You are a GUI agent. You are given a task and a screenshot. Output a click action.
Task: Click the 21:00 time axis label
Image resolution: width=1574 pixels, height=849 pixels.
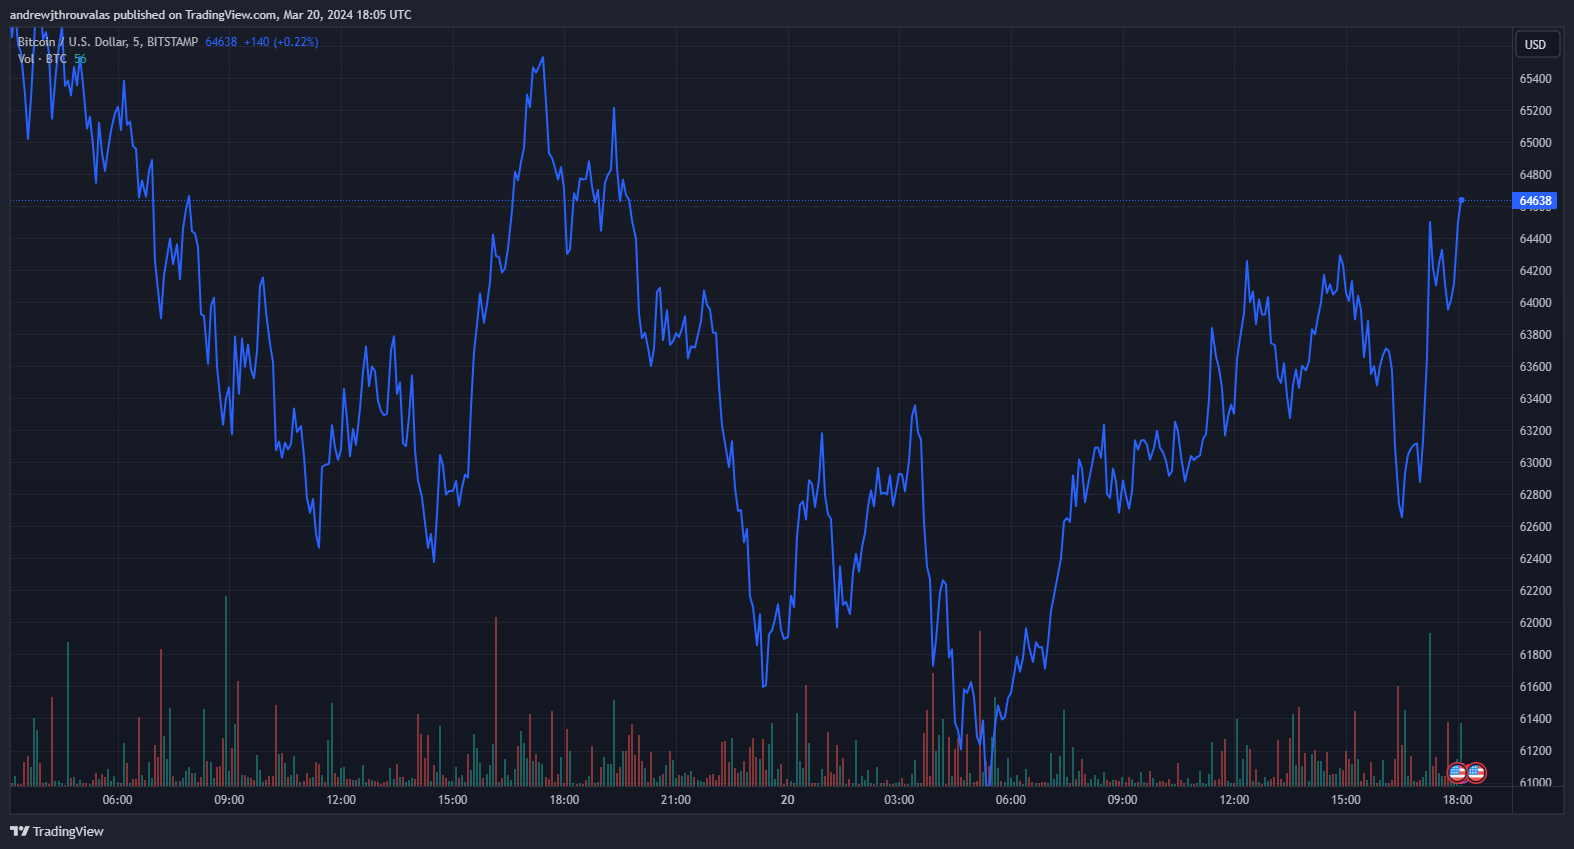coord(676,800)
